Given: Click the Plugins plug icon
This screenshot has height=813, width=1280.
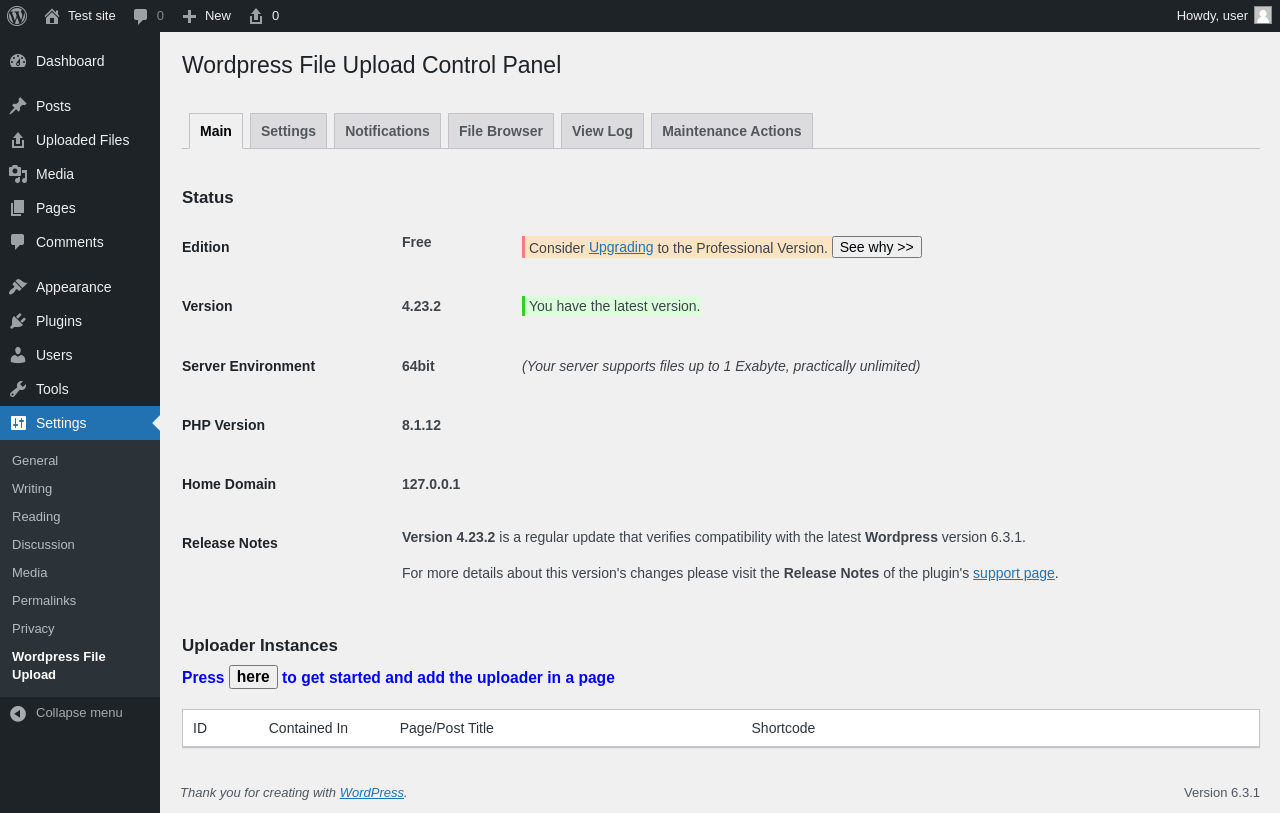Looking at the screenshot, I should tap(18, 321).
